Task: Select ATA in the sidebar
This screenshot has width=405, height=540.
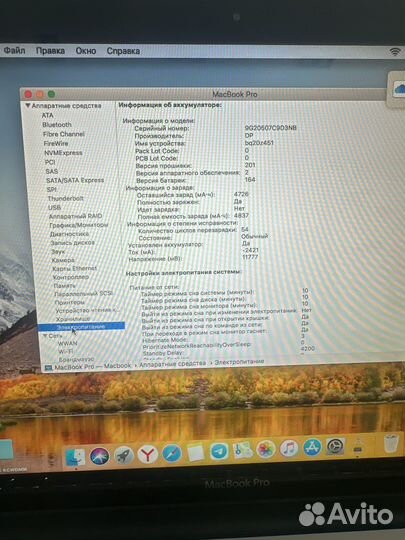Action: click(x=48, y=115)
